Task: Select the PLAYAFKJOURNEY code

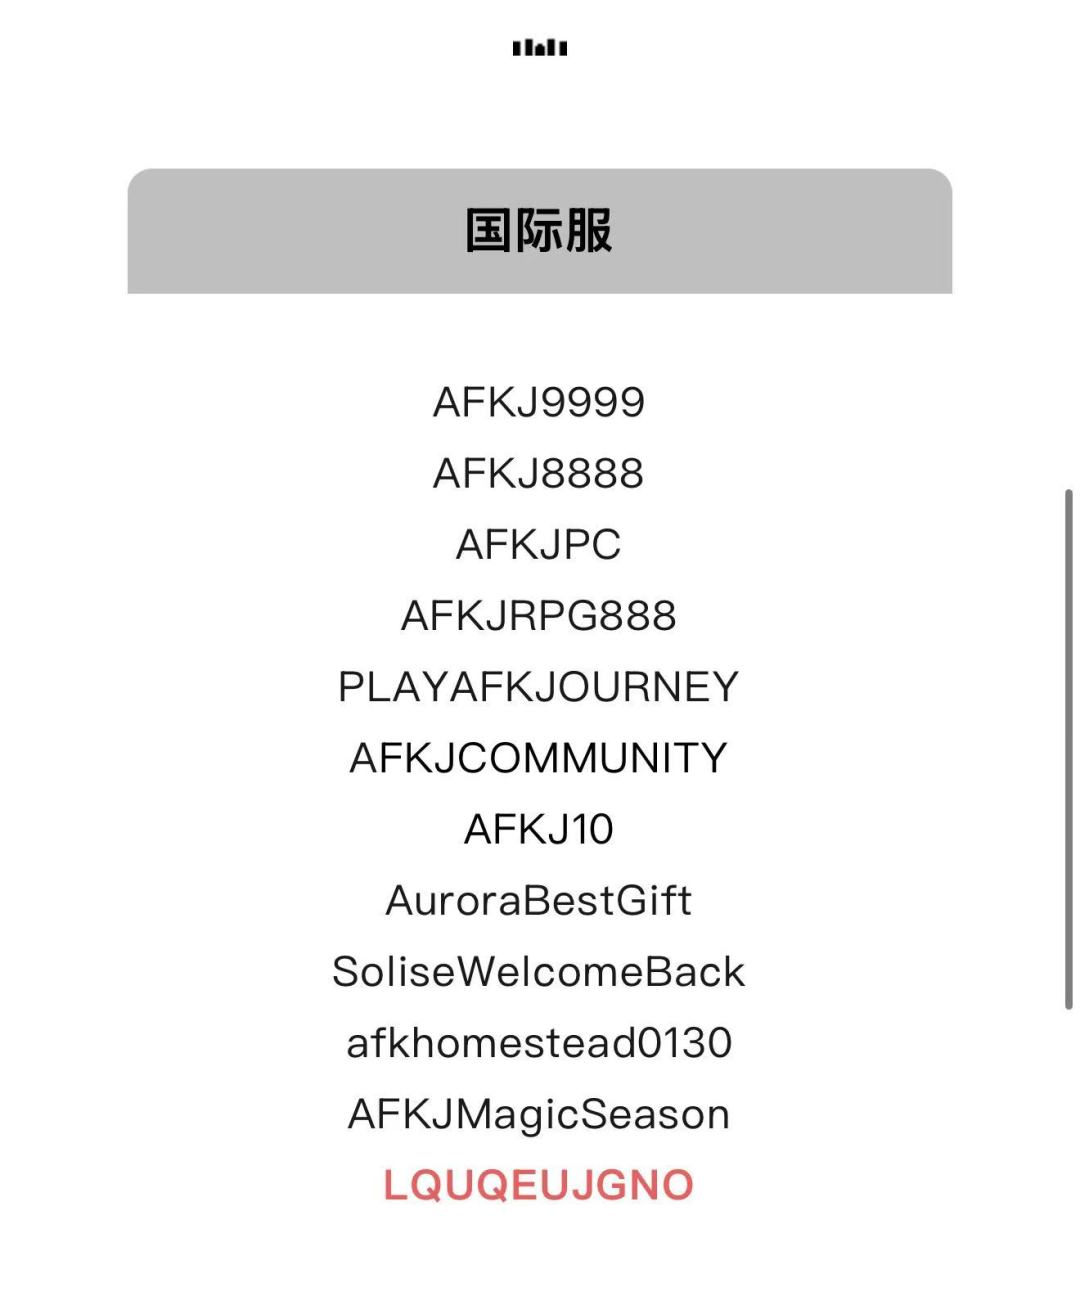Action: [539, 687]
